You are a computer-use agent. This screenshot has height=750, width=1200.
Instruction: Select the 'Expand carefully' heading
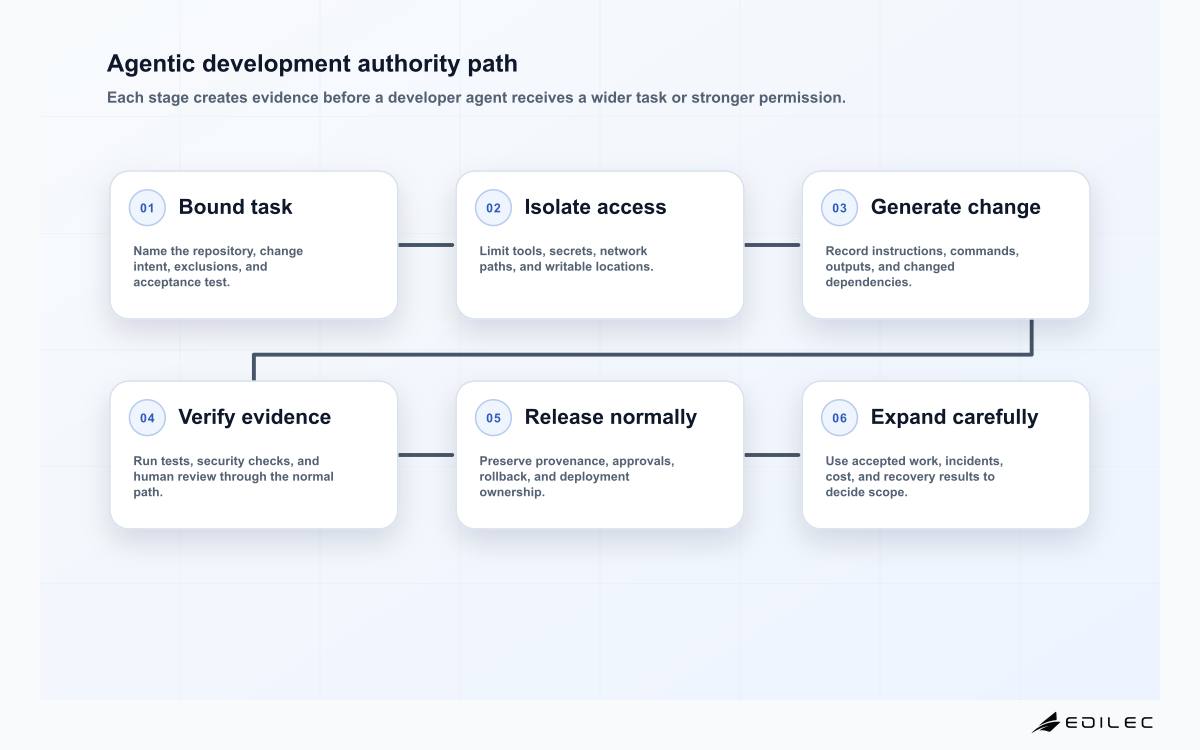(954, 417)
